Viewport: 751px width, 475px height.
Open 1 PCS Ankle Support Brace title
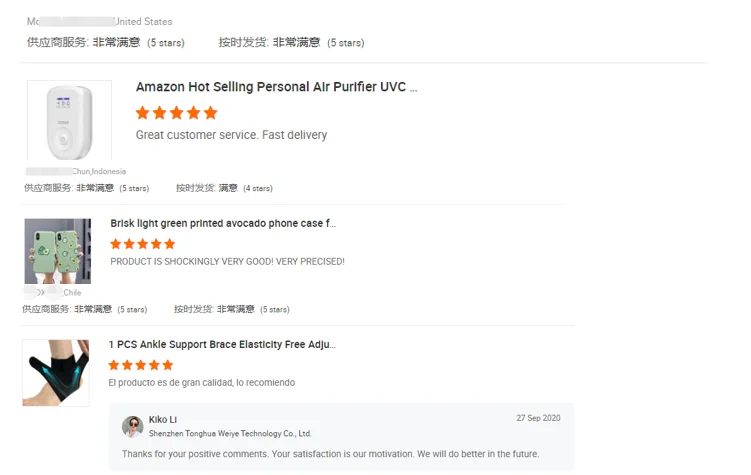pyautogui.click(x=222, y=344)
